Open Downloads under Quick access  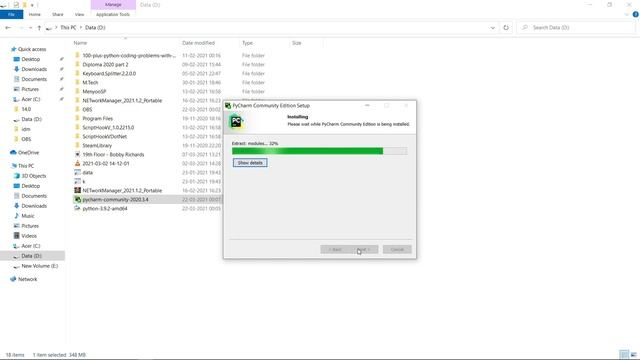(x=34, y=69)
